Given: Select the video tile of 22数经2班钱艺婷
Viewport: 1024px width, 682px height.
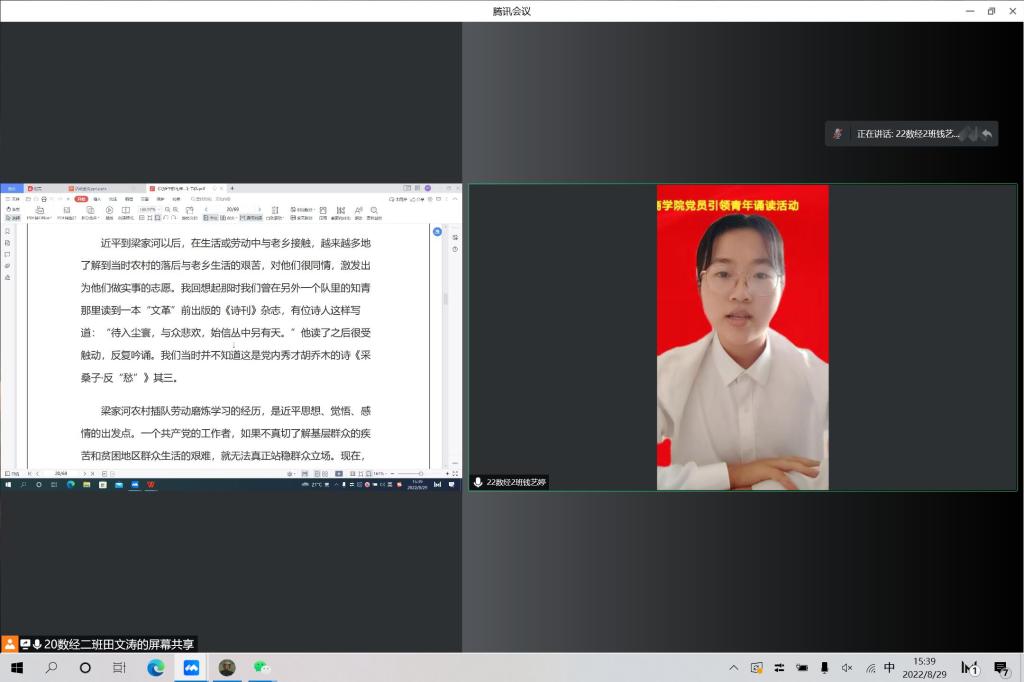Looking at the screenshot, I should click(x=742, y=337).
